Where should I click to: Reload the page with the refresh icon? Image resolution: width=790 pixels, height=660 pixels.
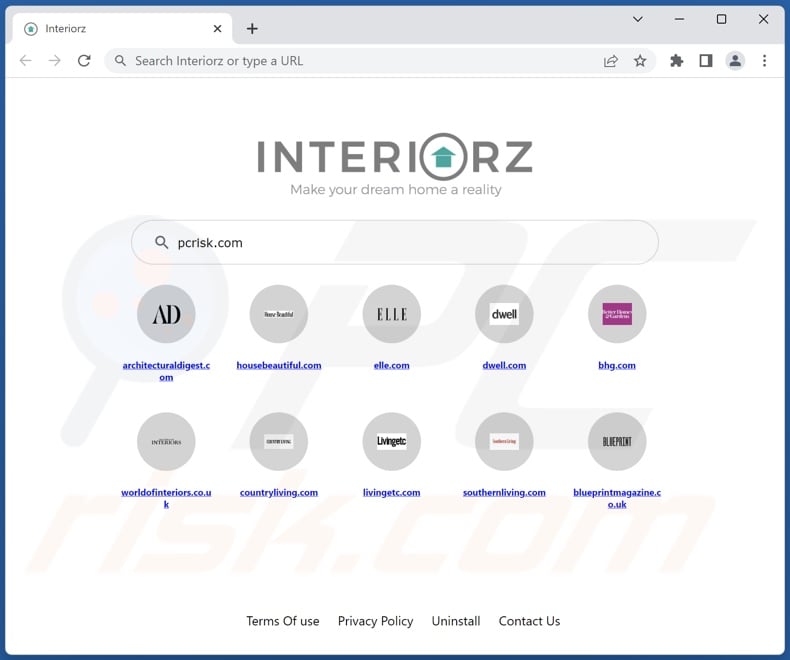84,61
